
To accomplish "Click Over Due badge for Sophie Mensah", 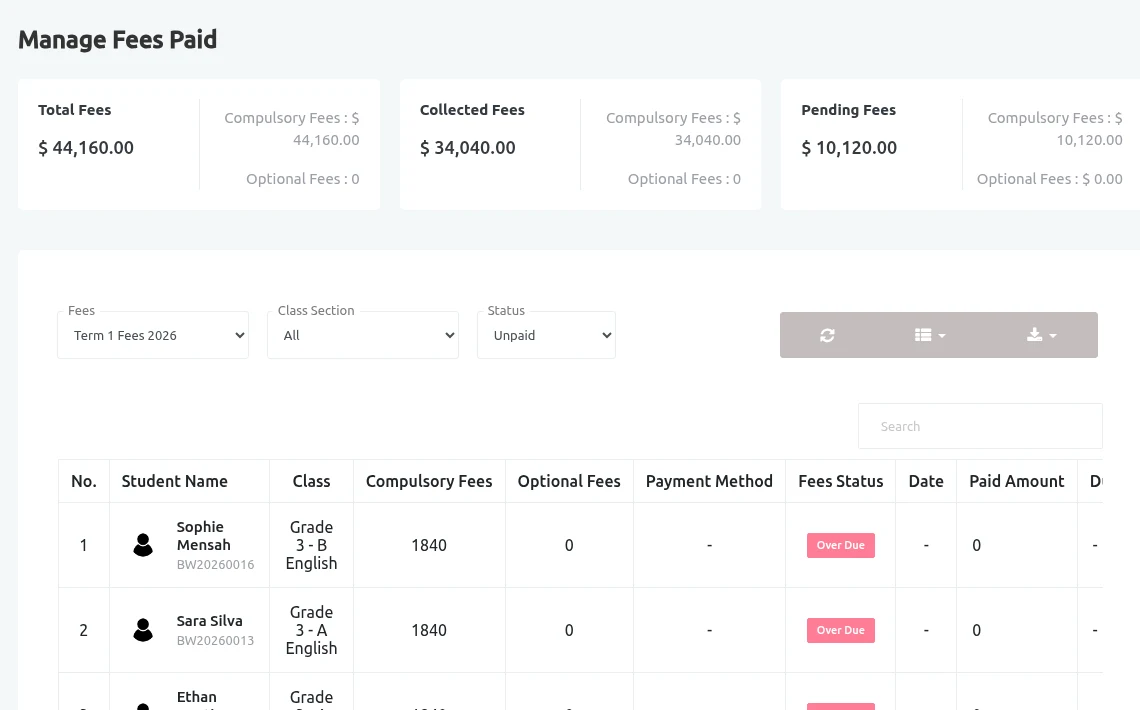I will coord(840,545).
